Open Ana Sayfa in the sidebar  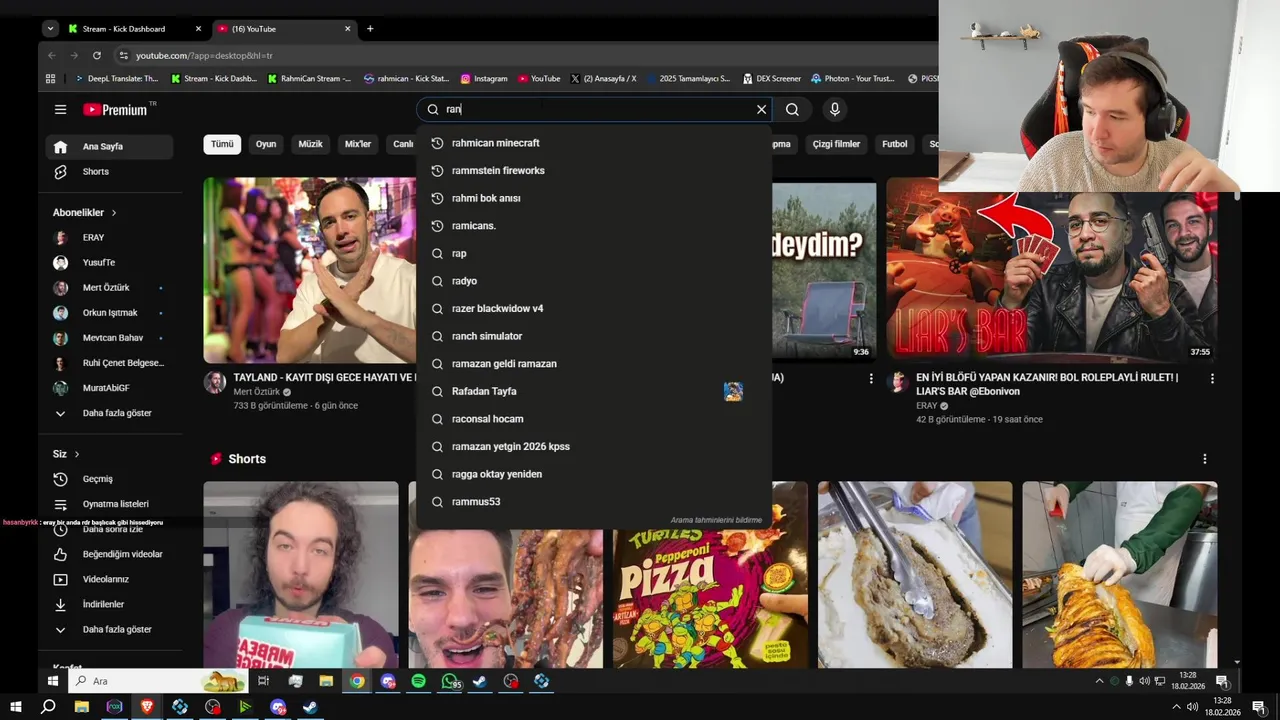(x=110, y=147)
